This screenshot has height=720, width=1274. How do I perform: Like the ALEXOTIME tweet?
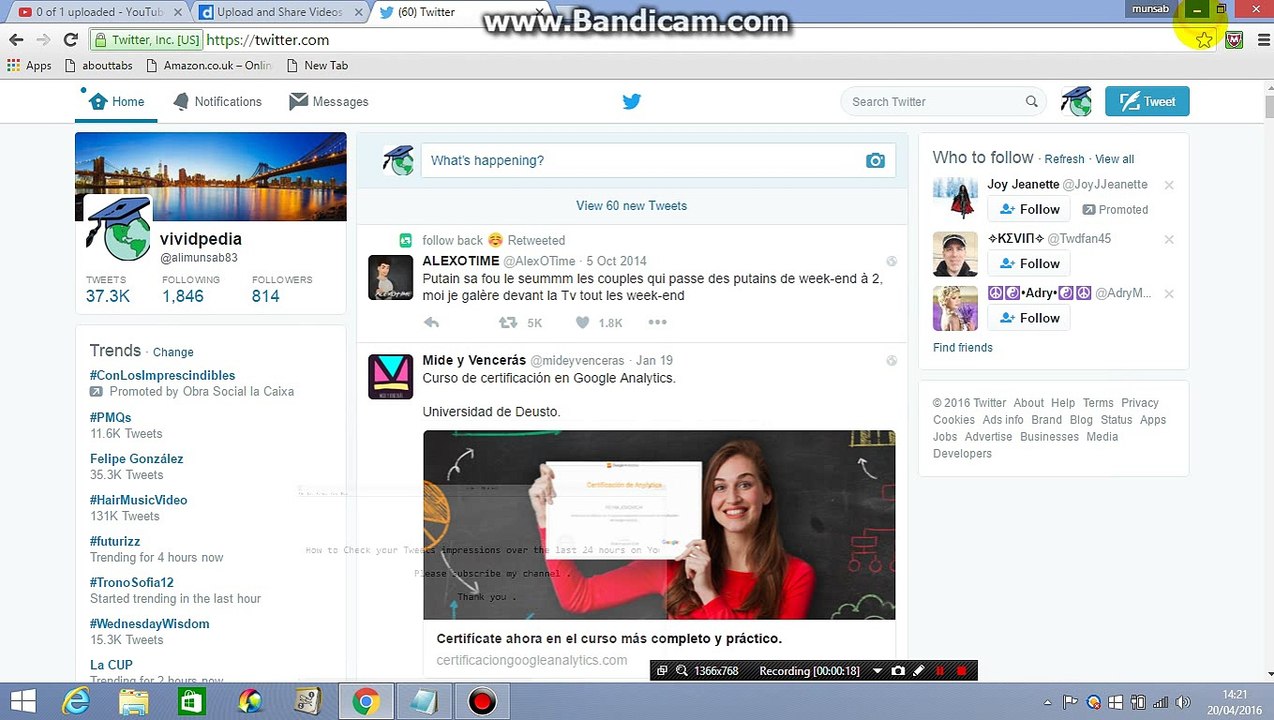click(x=582, y=322)
